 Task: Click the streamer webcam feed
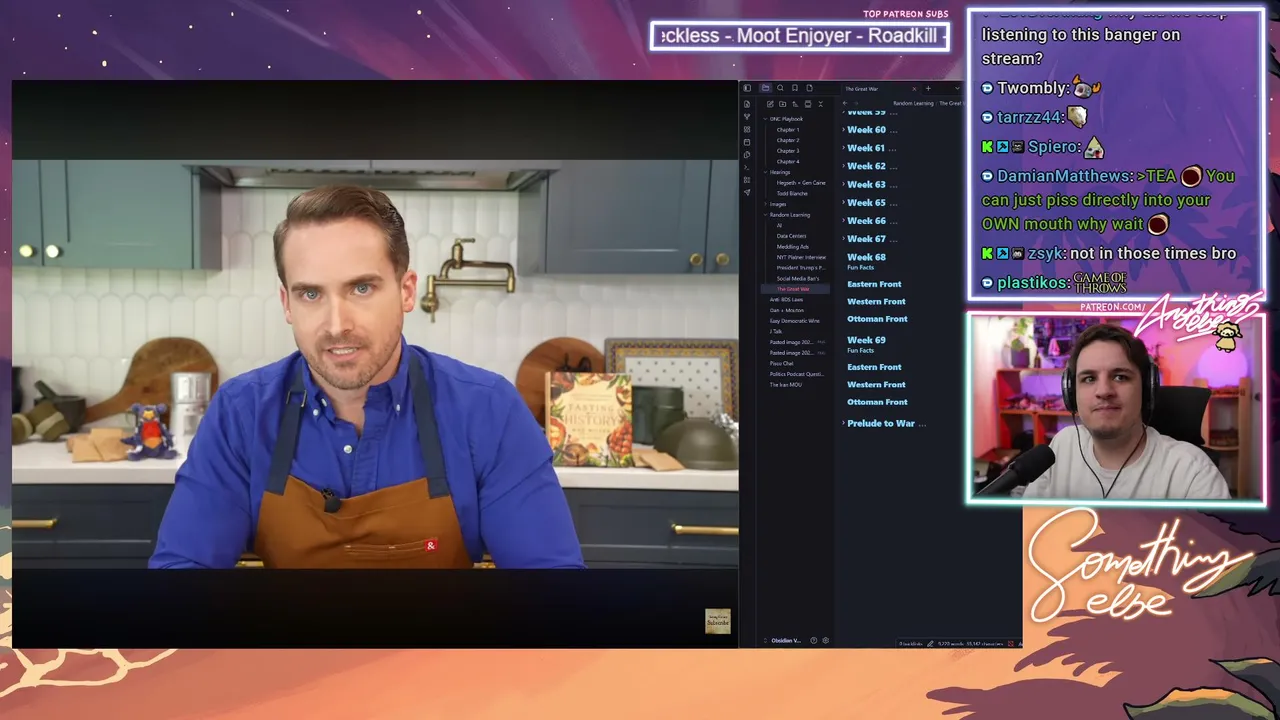(x=1115, y=407)
